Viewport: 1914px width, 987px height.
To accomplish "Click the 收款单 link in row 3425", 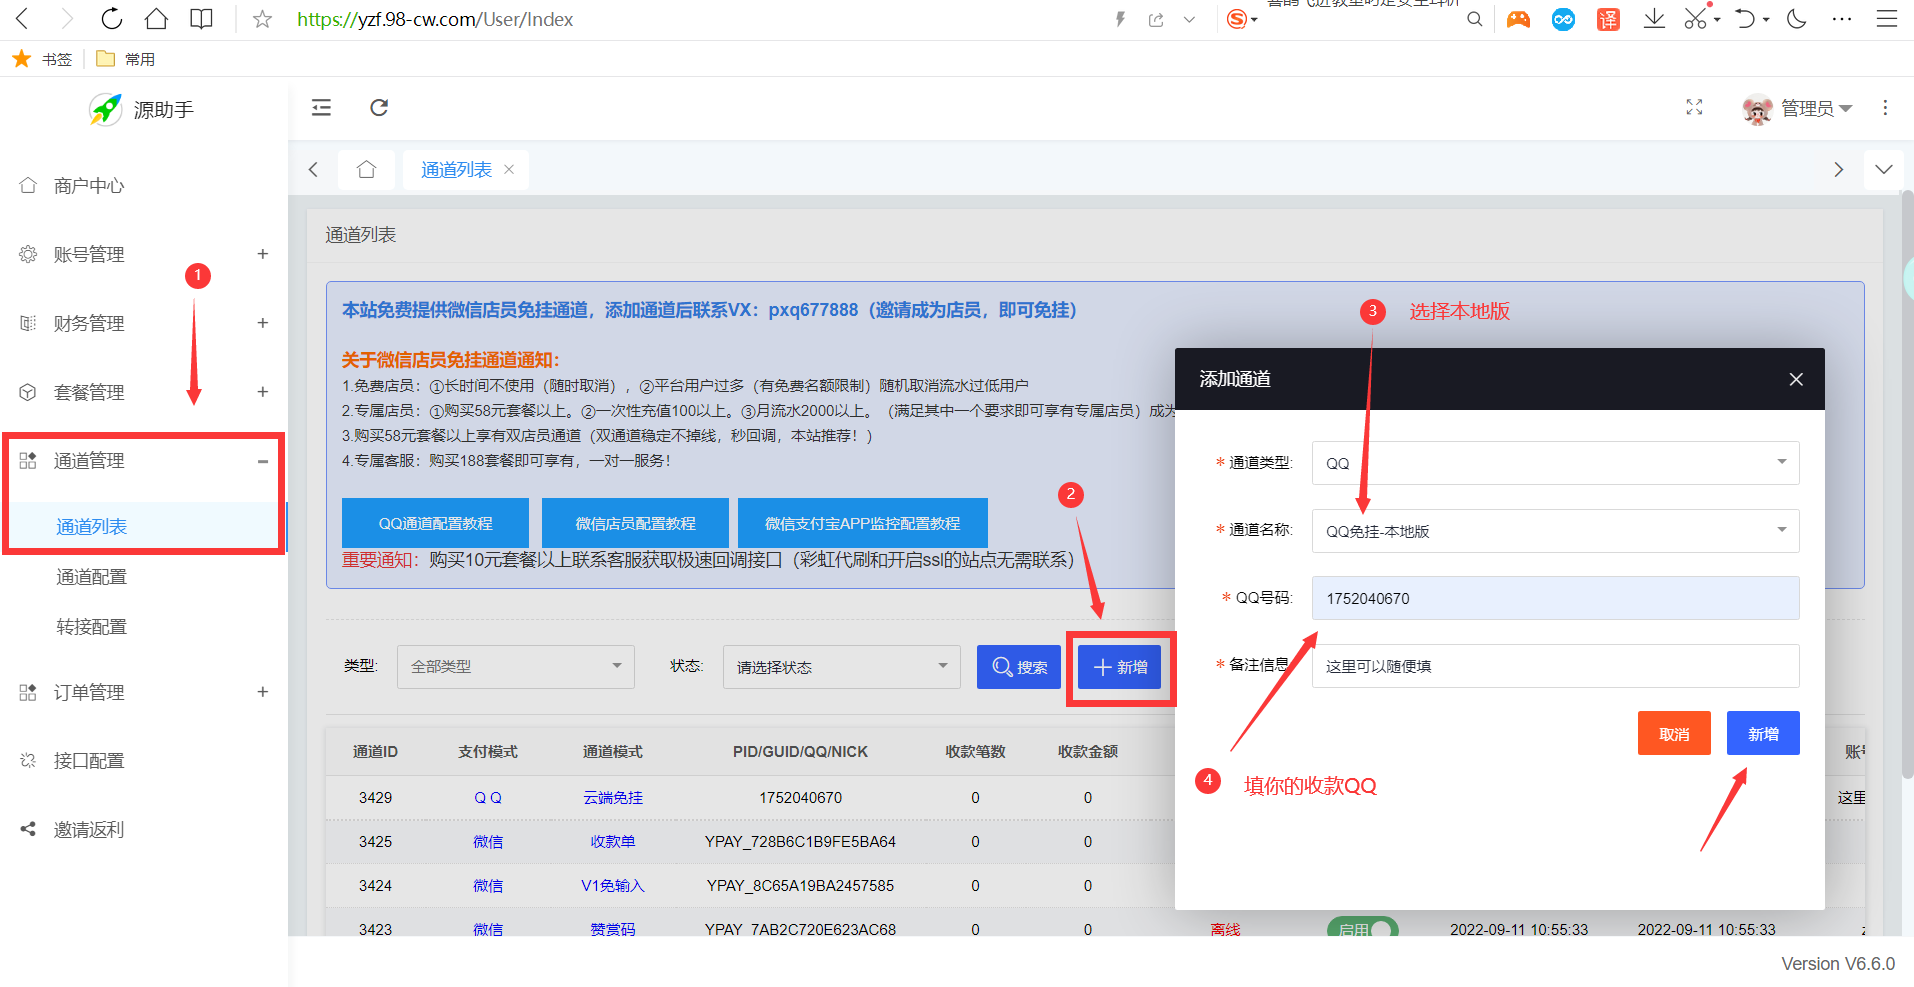I will point(613,842).
